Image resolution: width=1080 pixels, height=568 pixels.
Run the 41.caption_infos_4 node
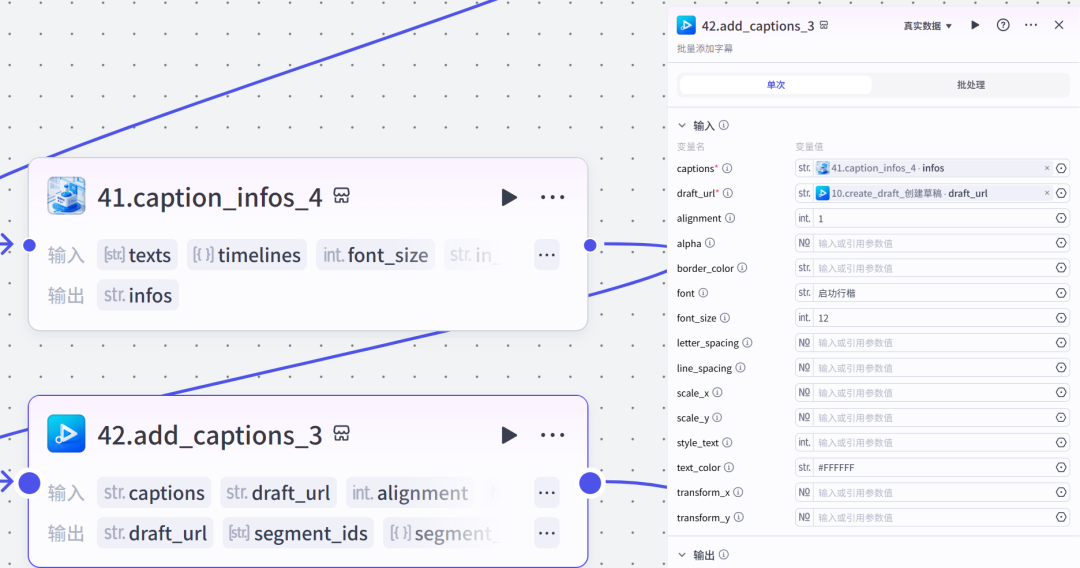(509, 197)
